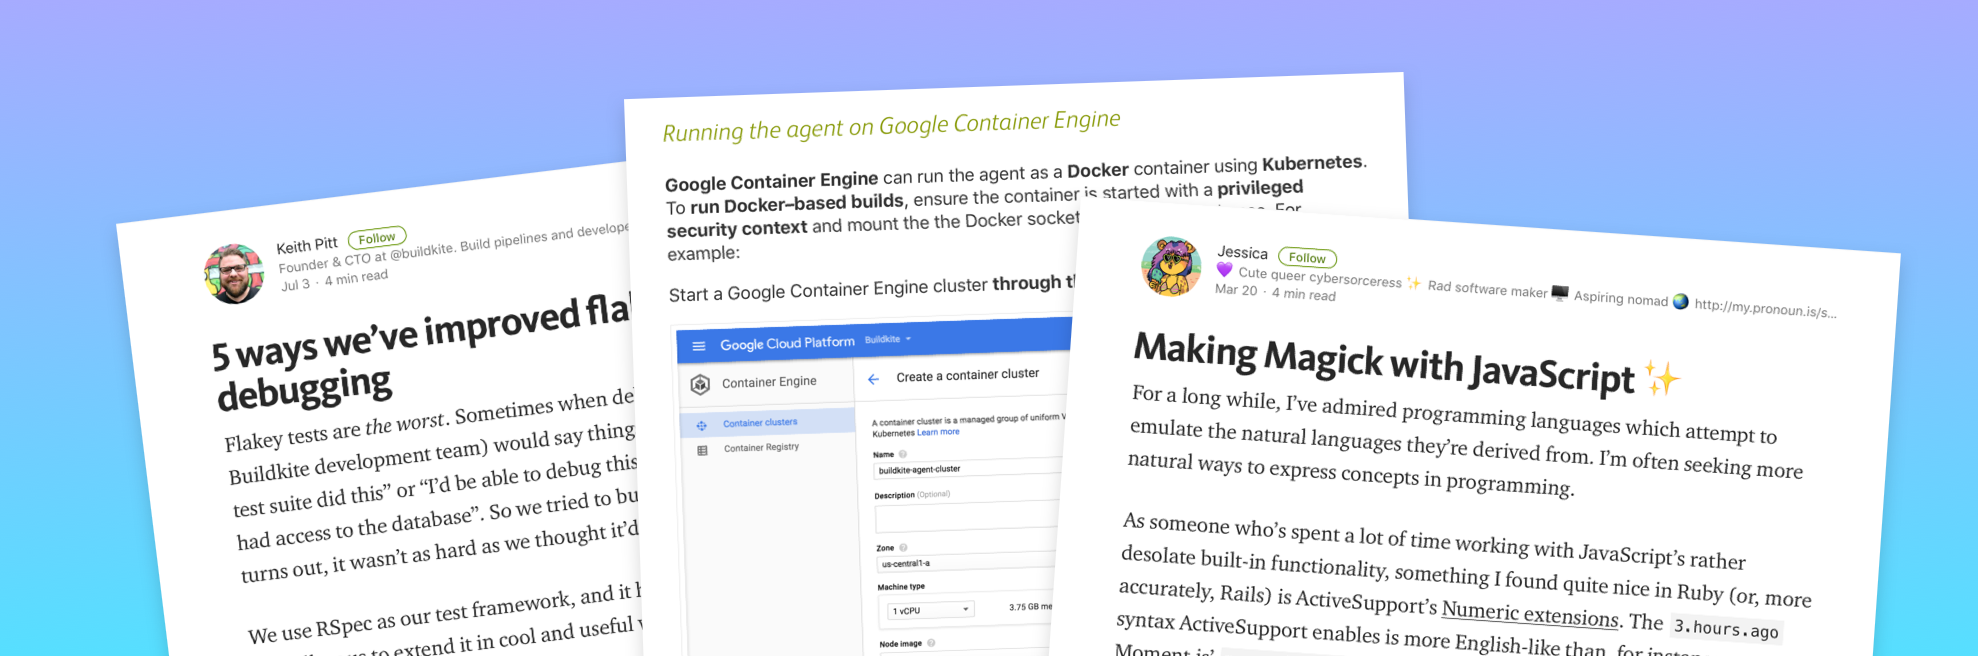Open the Numeric extensions link
Viewport: 1978px width, 656px height.
(x=1530, y=613)
